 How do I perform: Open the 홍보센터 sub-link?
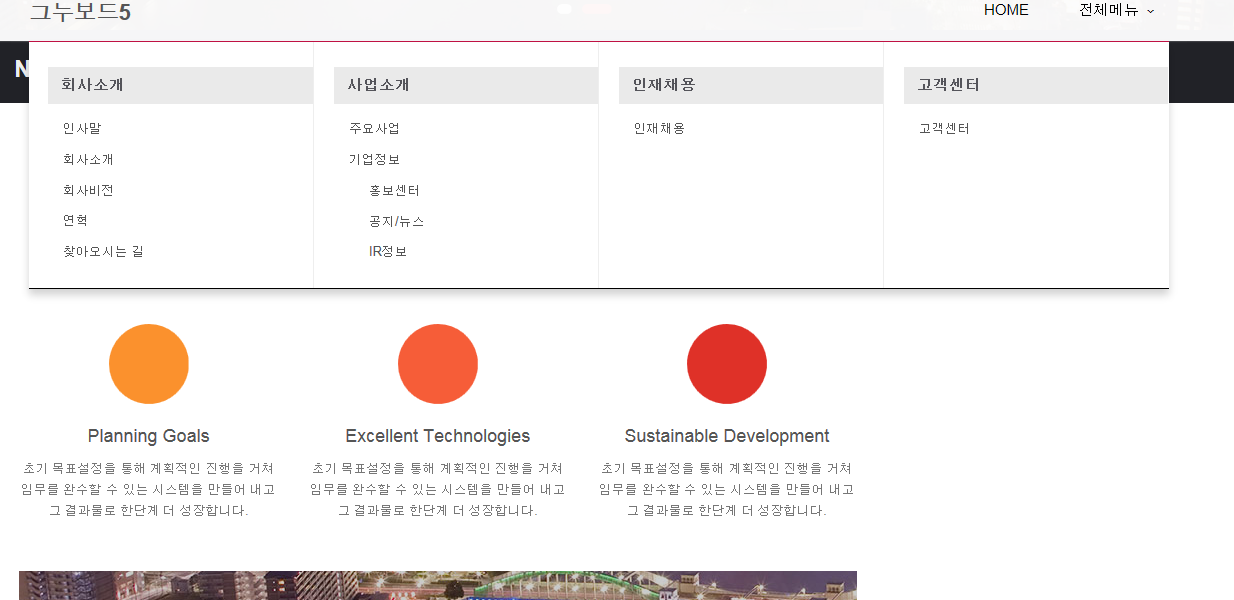coord(394,190)
